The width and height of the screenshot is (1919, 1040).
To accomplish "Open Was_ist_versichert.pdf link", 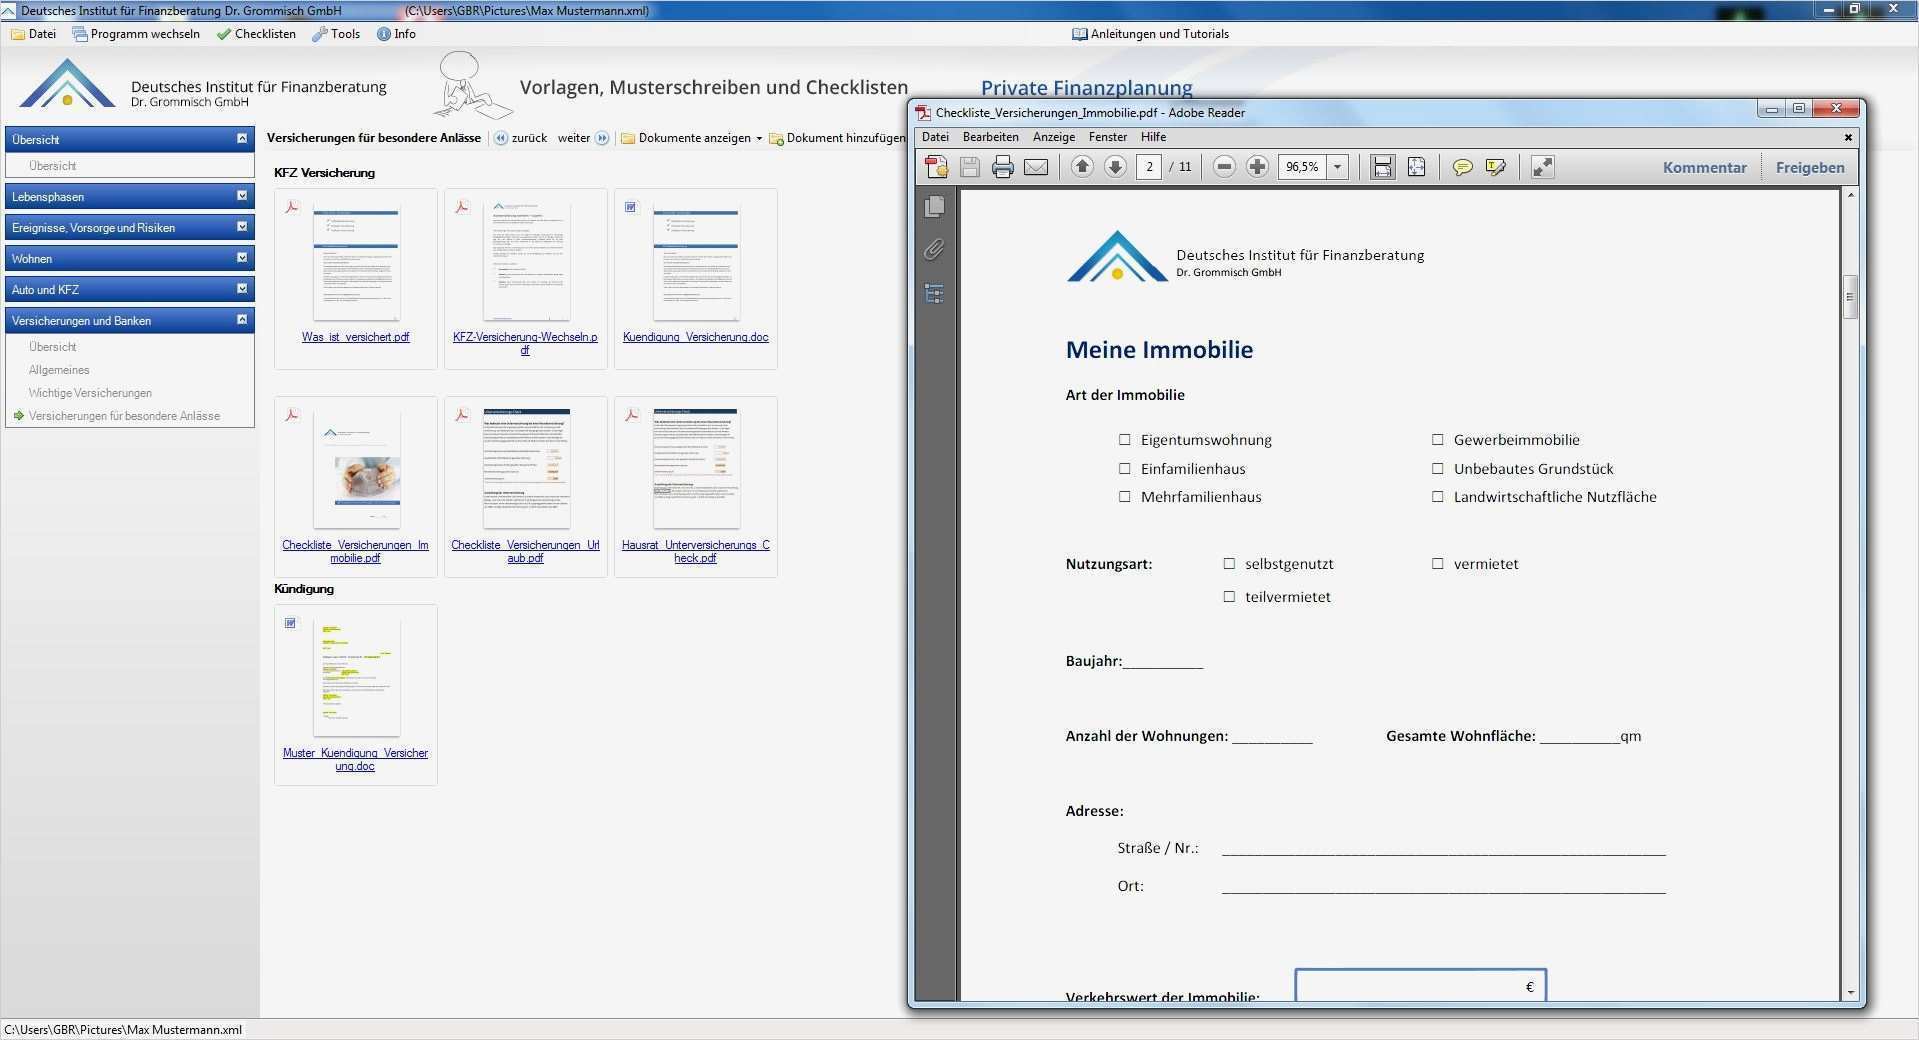I will pyautogui.click(x=355, y=337).
